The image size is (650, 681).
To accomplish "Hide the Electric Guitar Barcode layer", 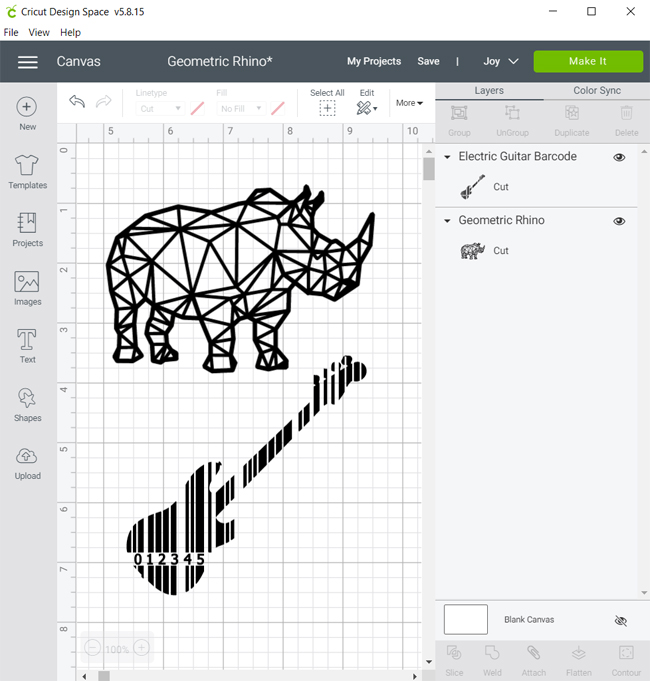I will [619, 157].
